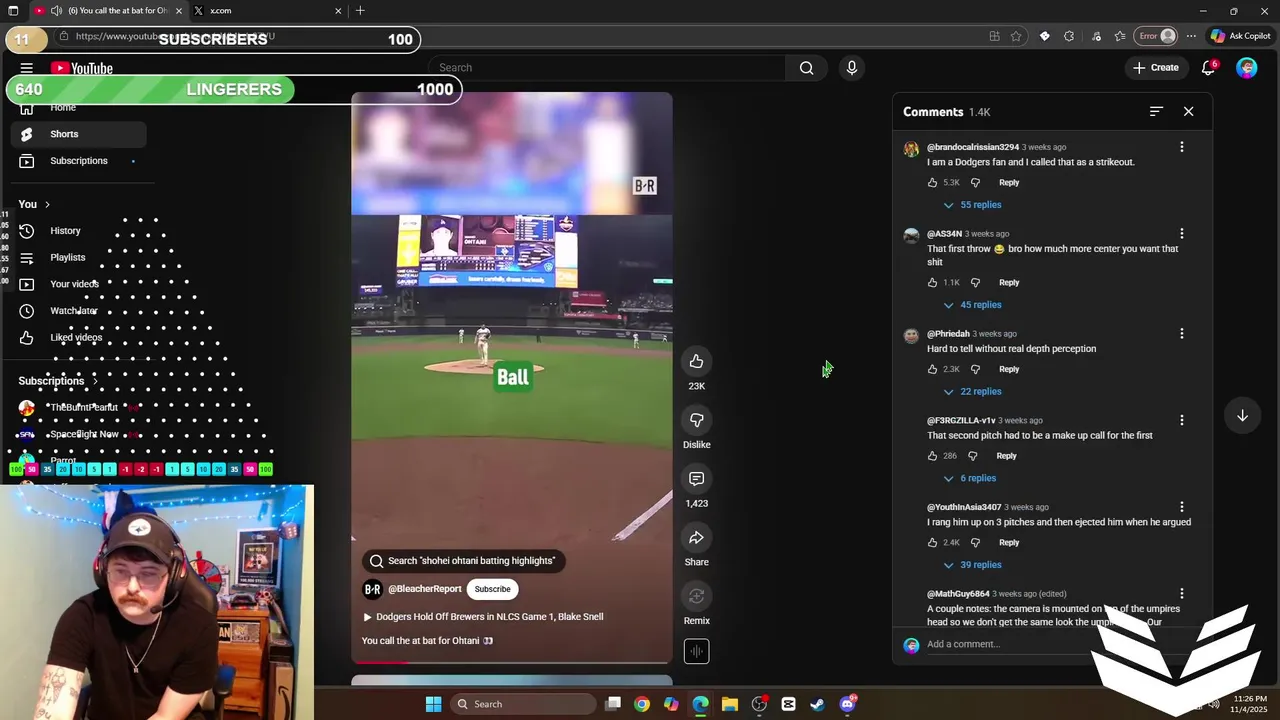Open options menu for @F3RGZILLA-v1v comment
1280x720 pixels.
pyautogui.click(x=1182, y=420)
